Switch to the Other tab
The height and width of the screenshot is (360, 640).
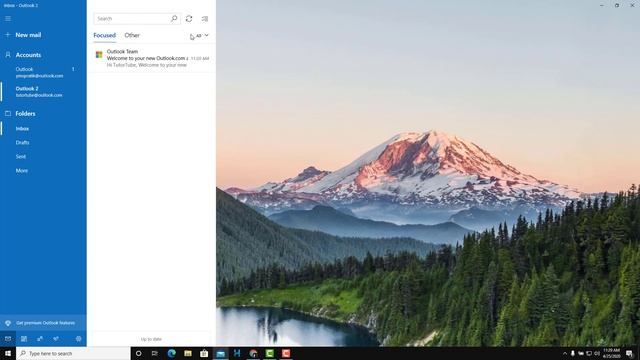click(132, 36)
